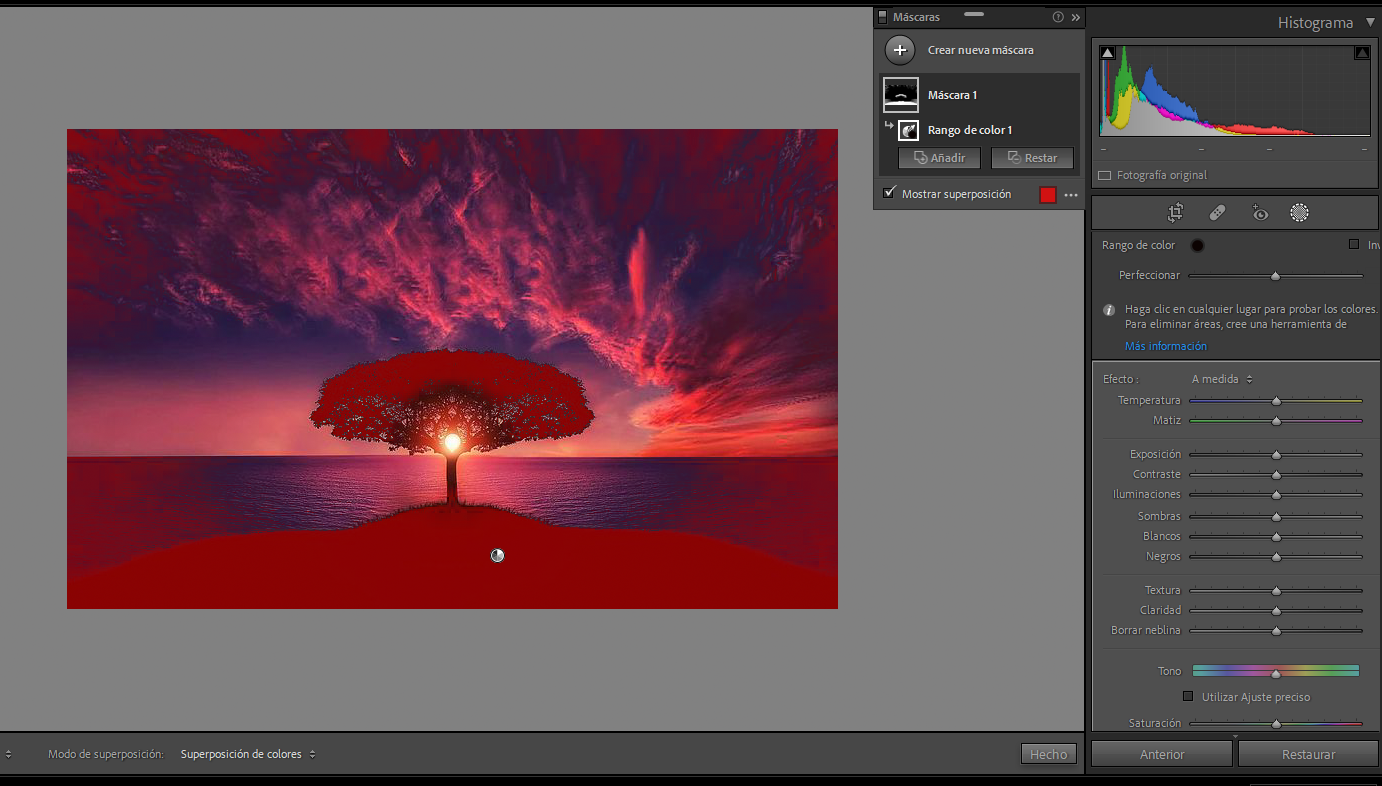Uncheck Mostrar superposición
1382x786 pixels.
[x=889, y=193]
